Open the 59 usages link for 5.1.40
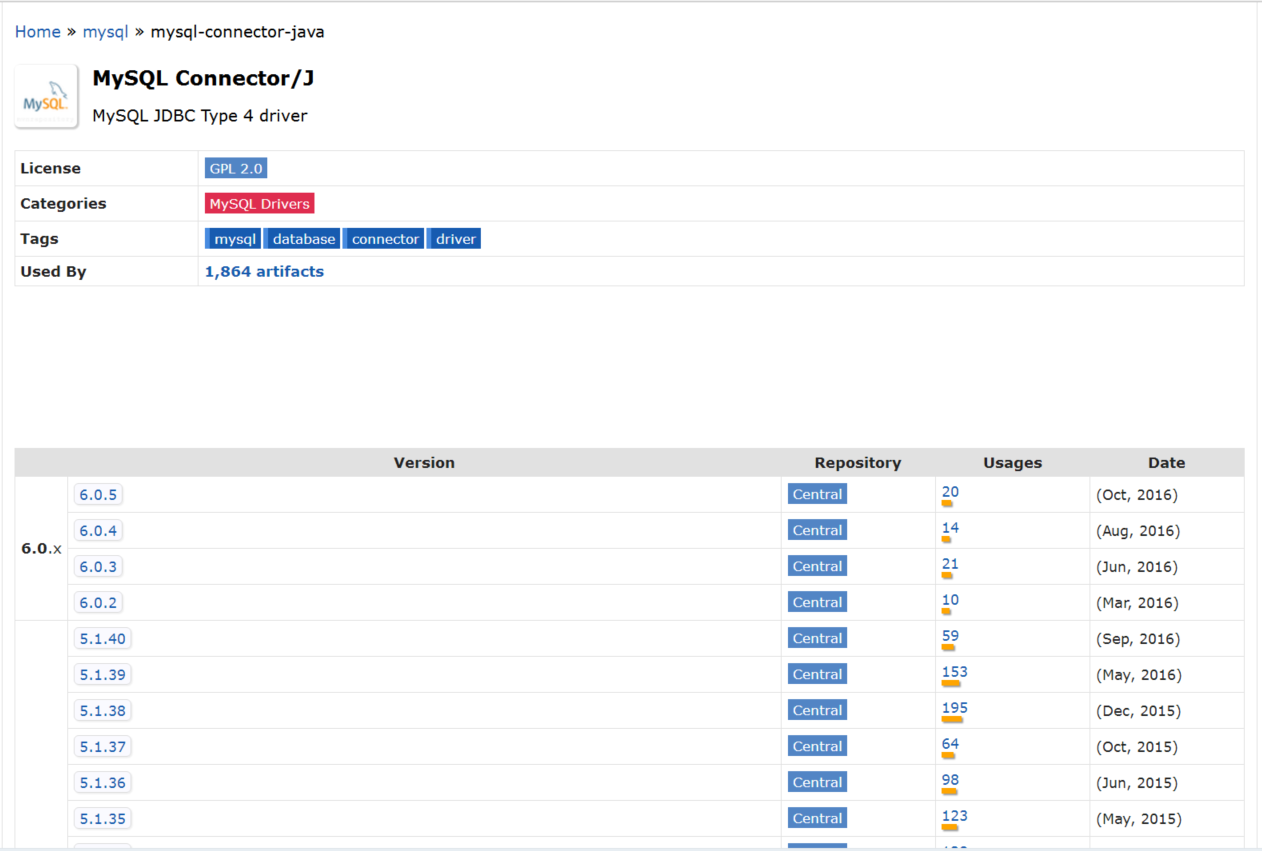Image resolution: width=1262 pixels, height=851 pixels. pyautogui.click(x=950, y=636)
